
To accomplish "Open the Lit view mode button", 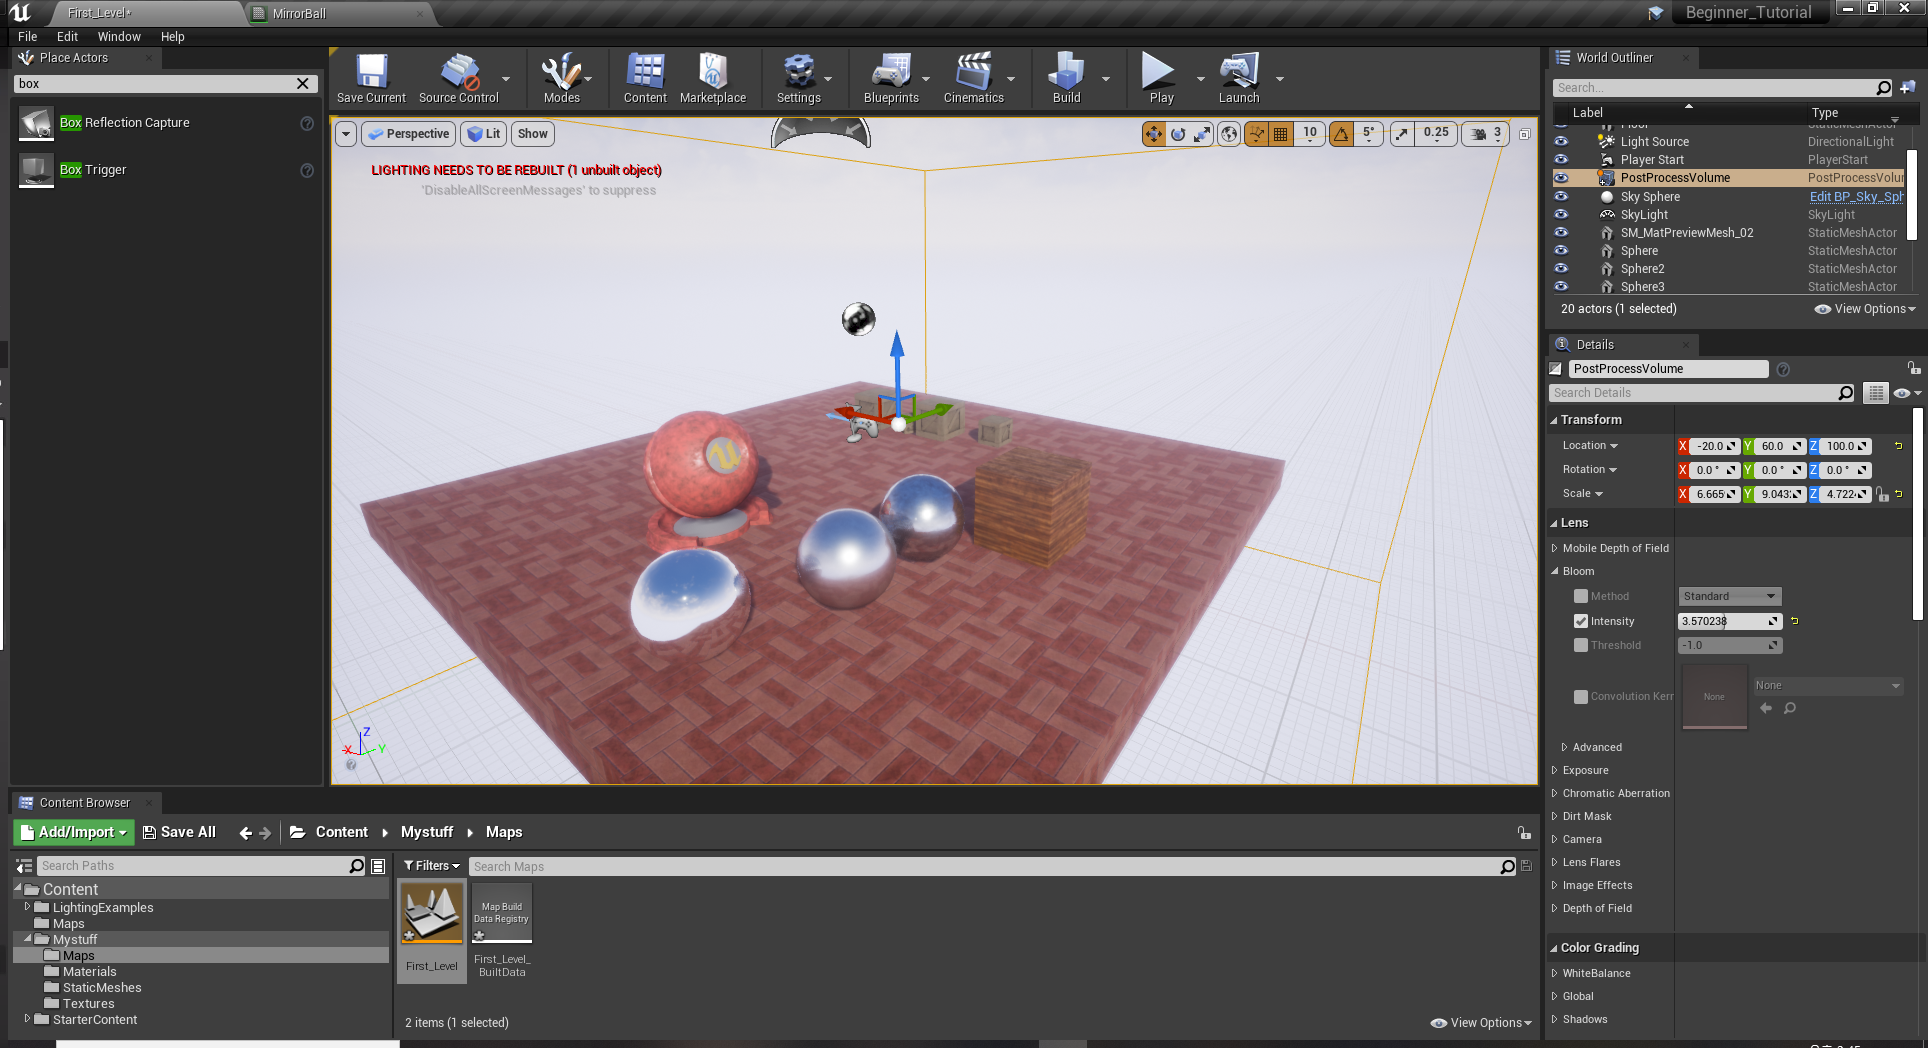I will pyautogui.click(x=484, y=134).
